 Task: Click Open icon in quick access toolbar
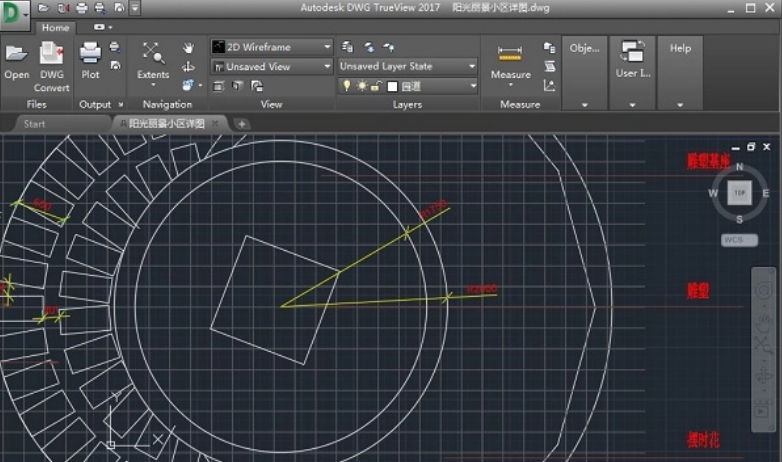(44, 8)
